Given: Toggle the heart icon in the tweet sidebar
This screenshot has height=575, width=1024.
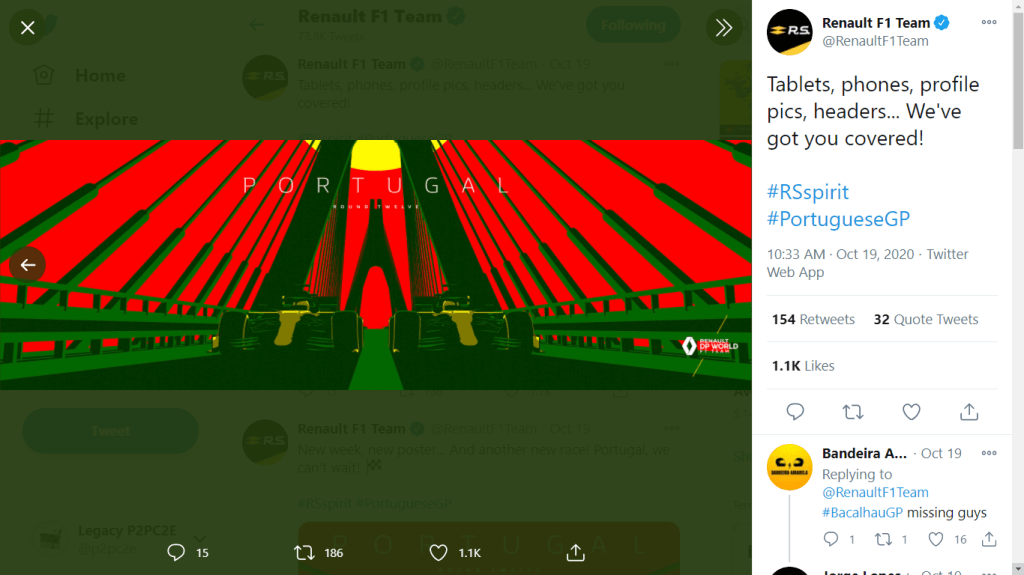Looking at the screenshot, I should 911,411.
